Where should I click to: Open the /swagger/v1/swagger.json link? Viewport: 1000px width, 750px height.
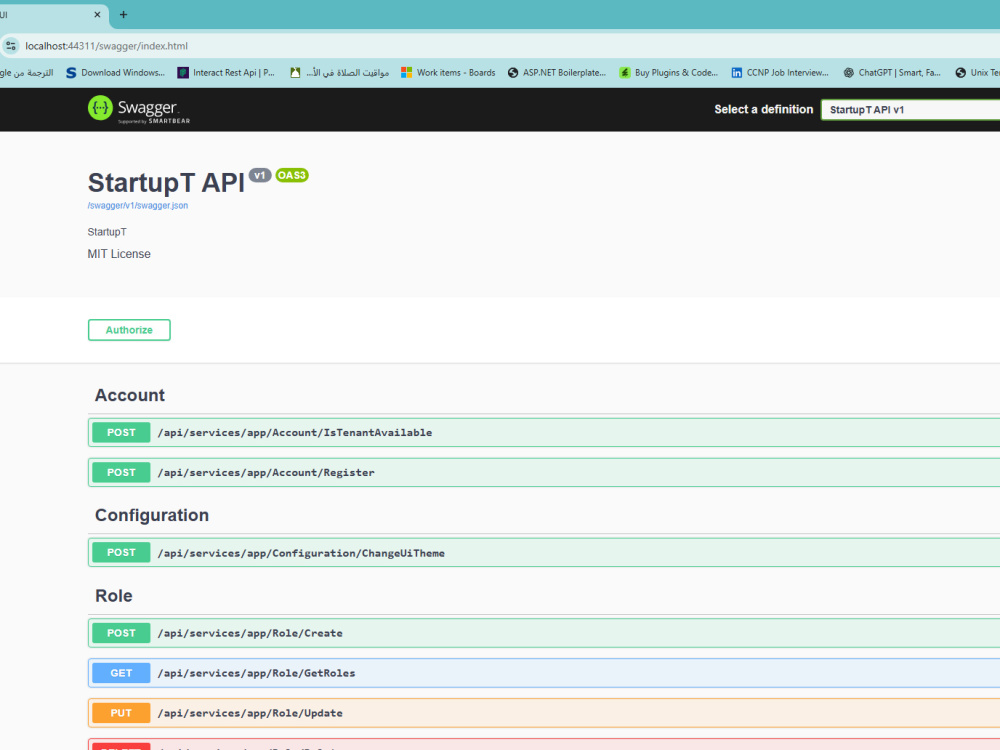138,205
